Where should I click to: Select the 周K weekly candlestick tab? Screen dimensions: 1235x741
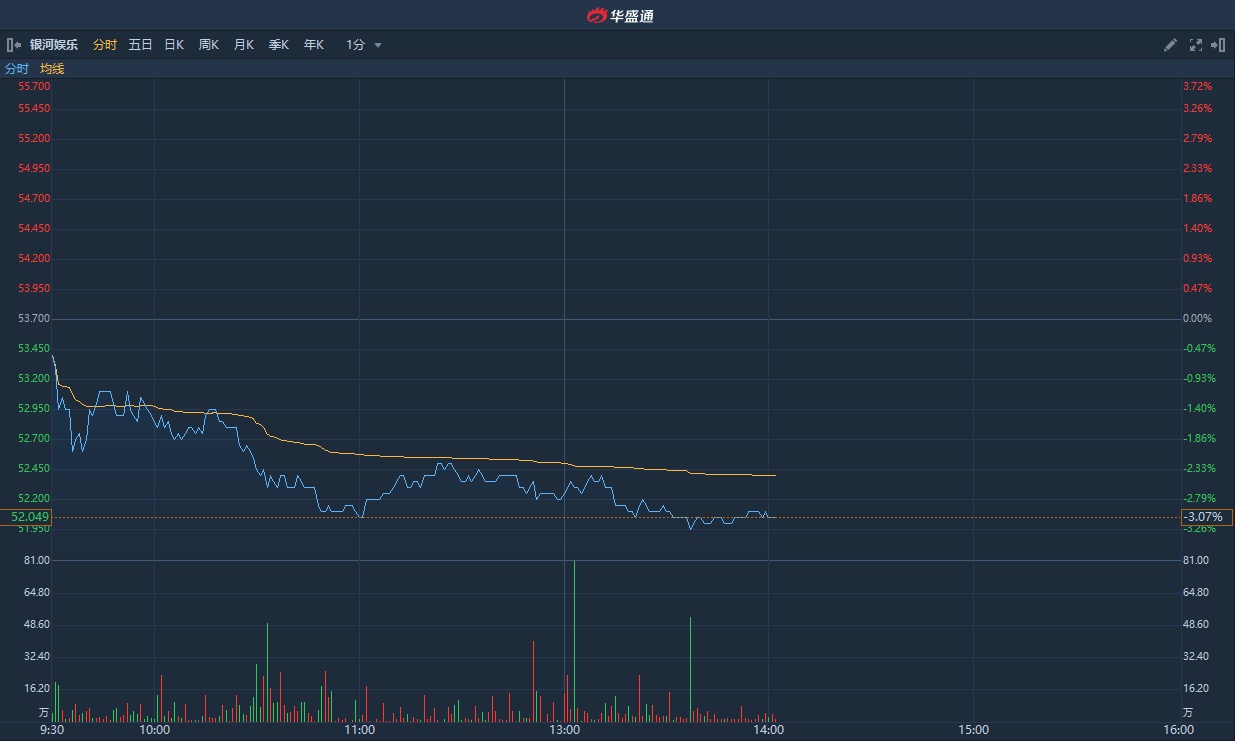[208, 45]
